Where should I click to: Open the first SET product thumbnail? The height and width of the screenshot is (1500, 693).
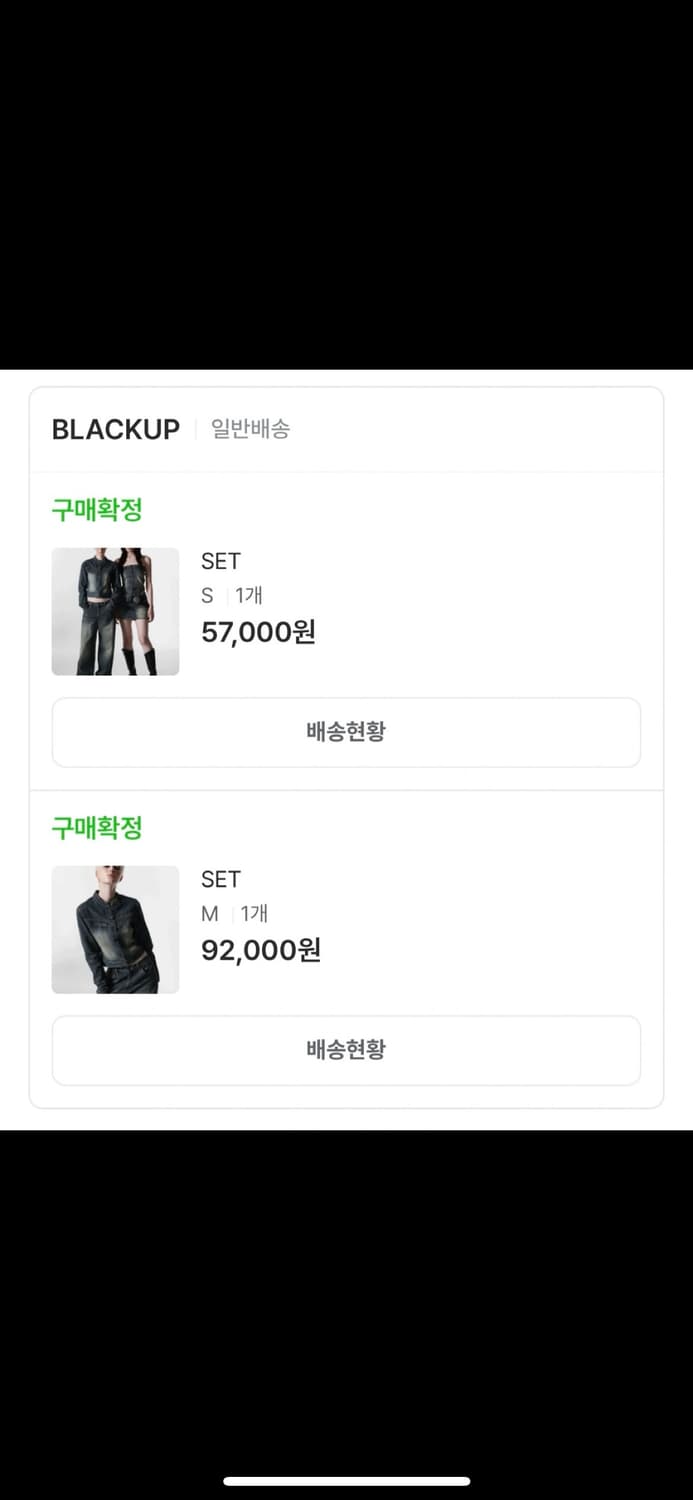[115, 611]
